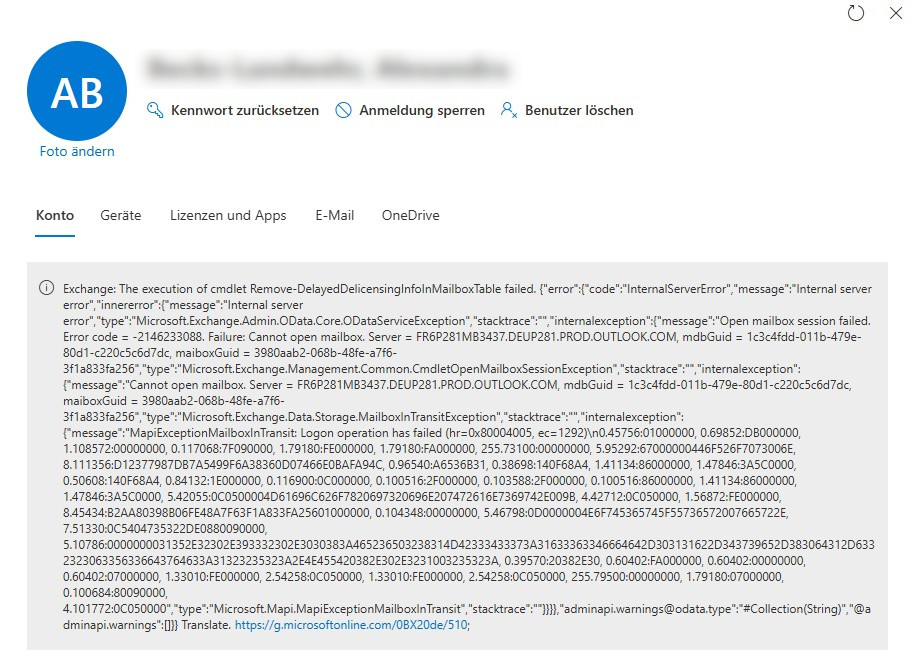Go to Lizenzen und Apps tab
The width and height of the screenshot is (914, 662).
[x=228, y=215]
